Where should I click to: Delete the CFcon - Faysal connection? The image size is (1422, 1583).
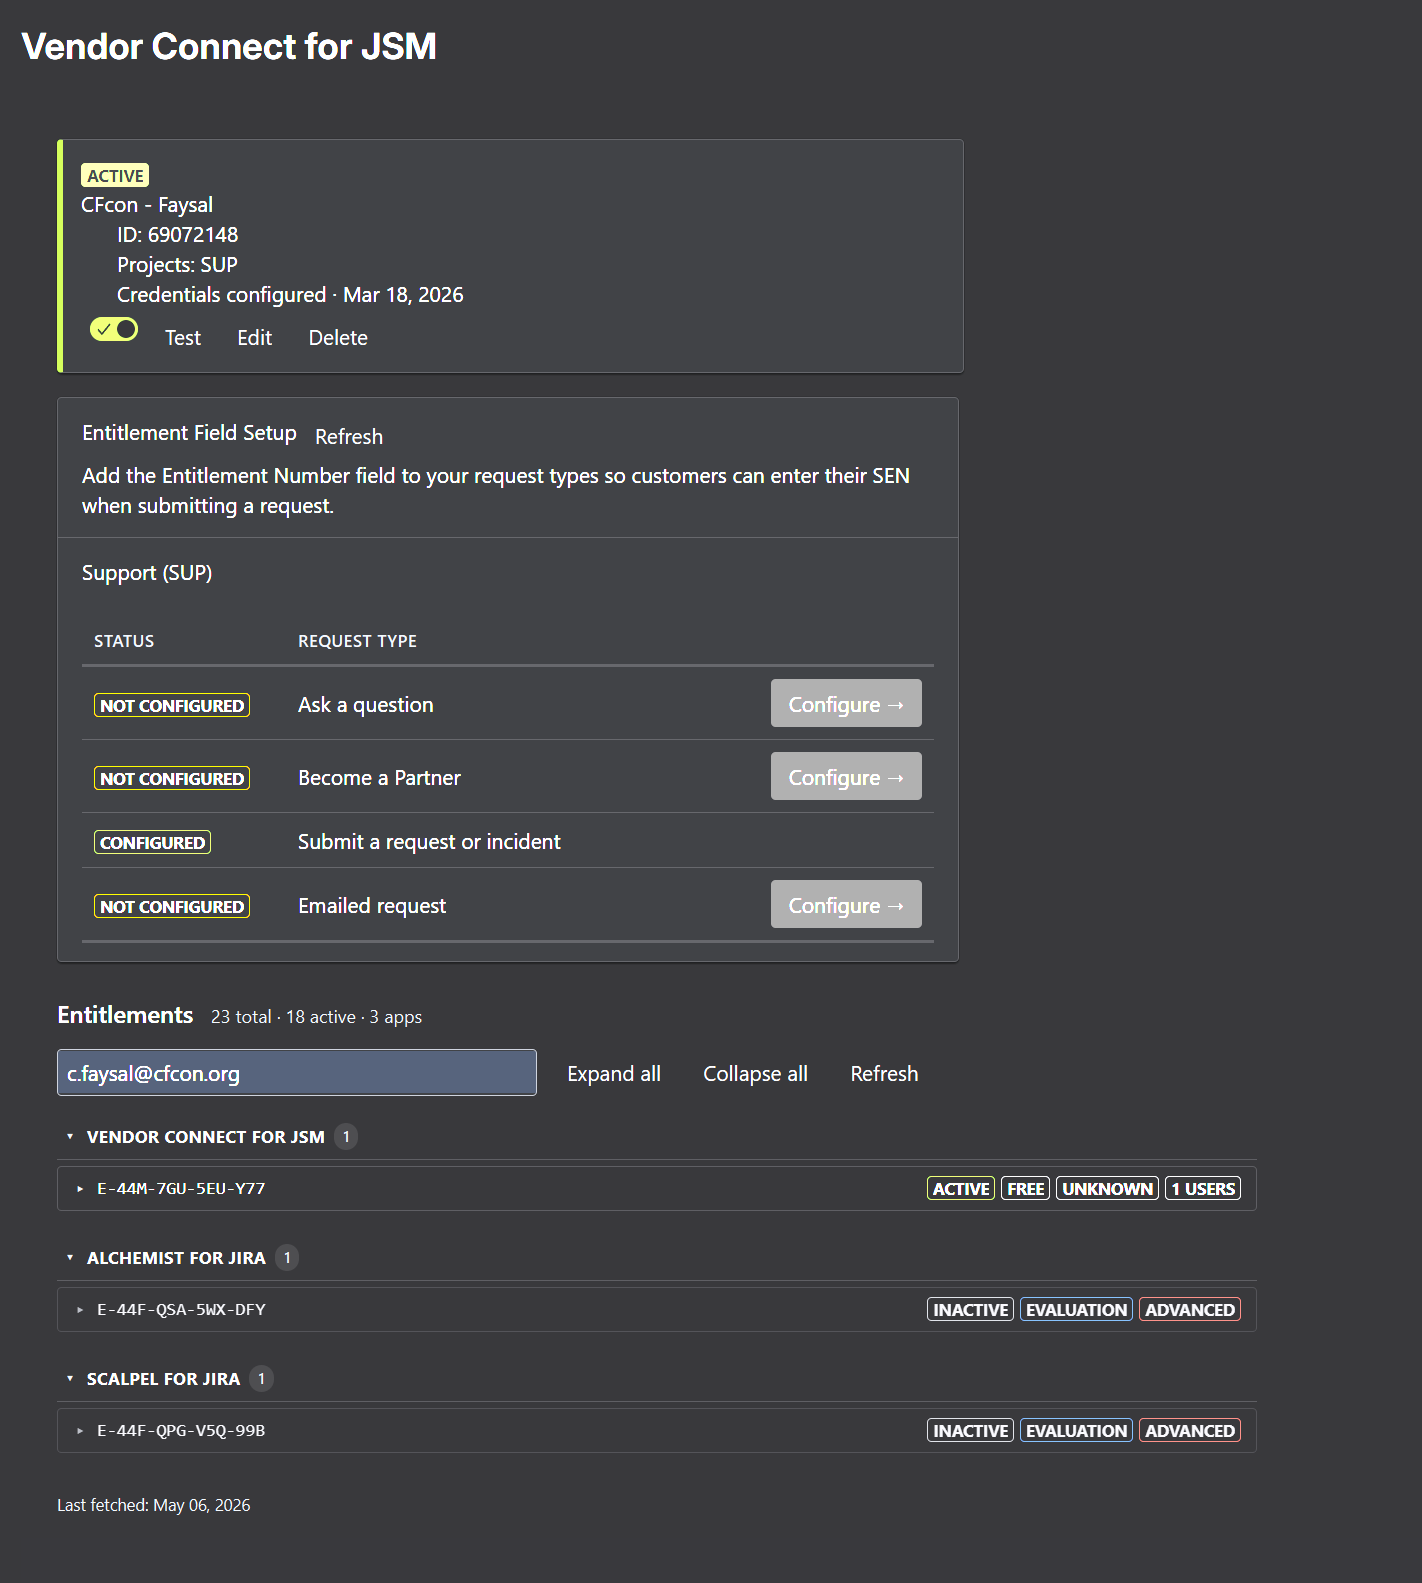click(338, 338)
